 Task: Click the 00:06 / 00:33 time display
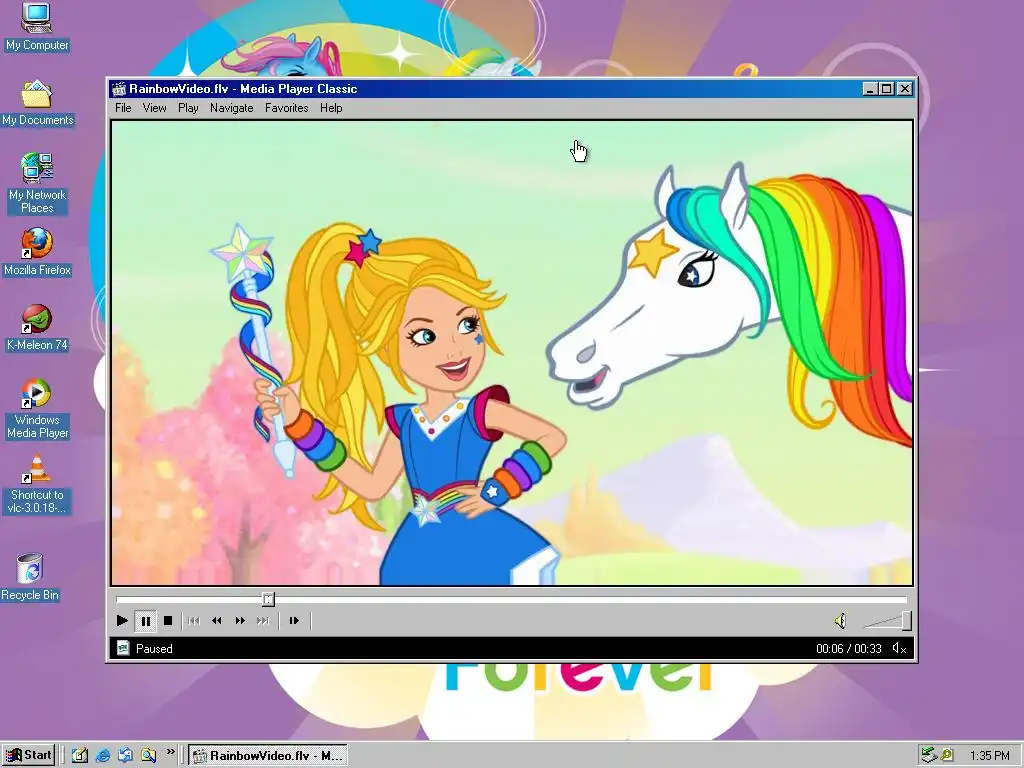pos(848,648)
